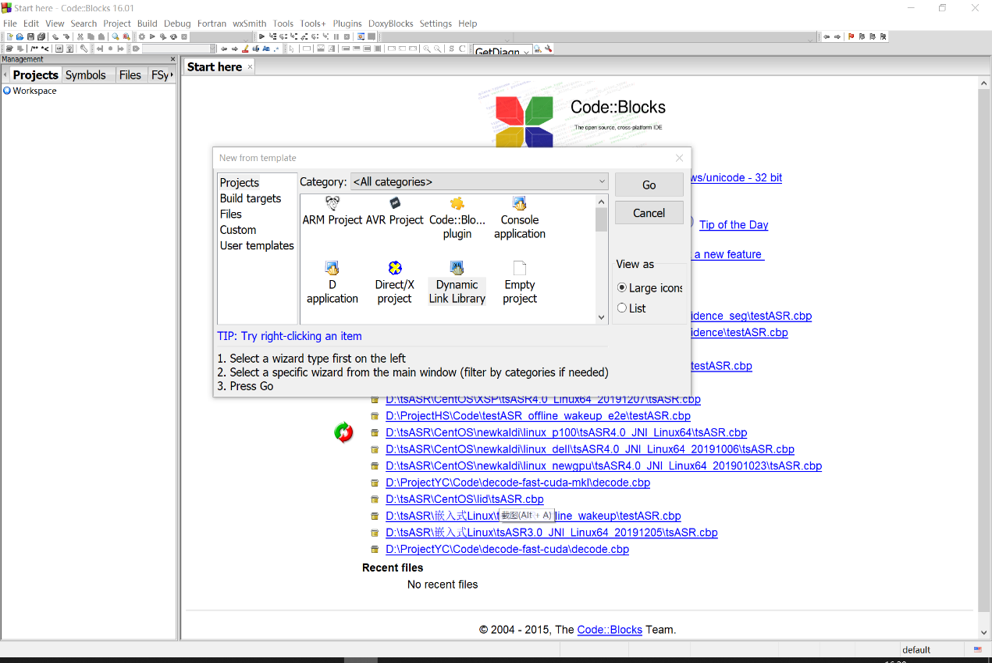992x663 pixels.
Task: Click the Replace toolbar icon
Action: (127, 37)
